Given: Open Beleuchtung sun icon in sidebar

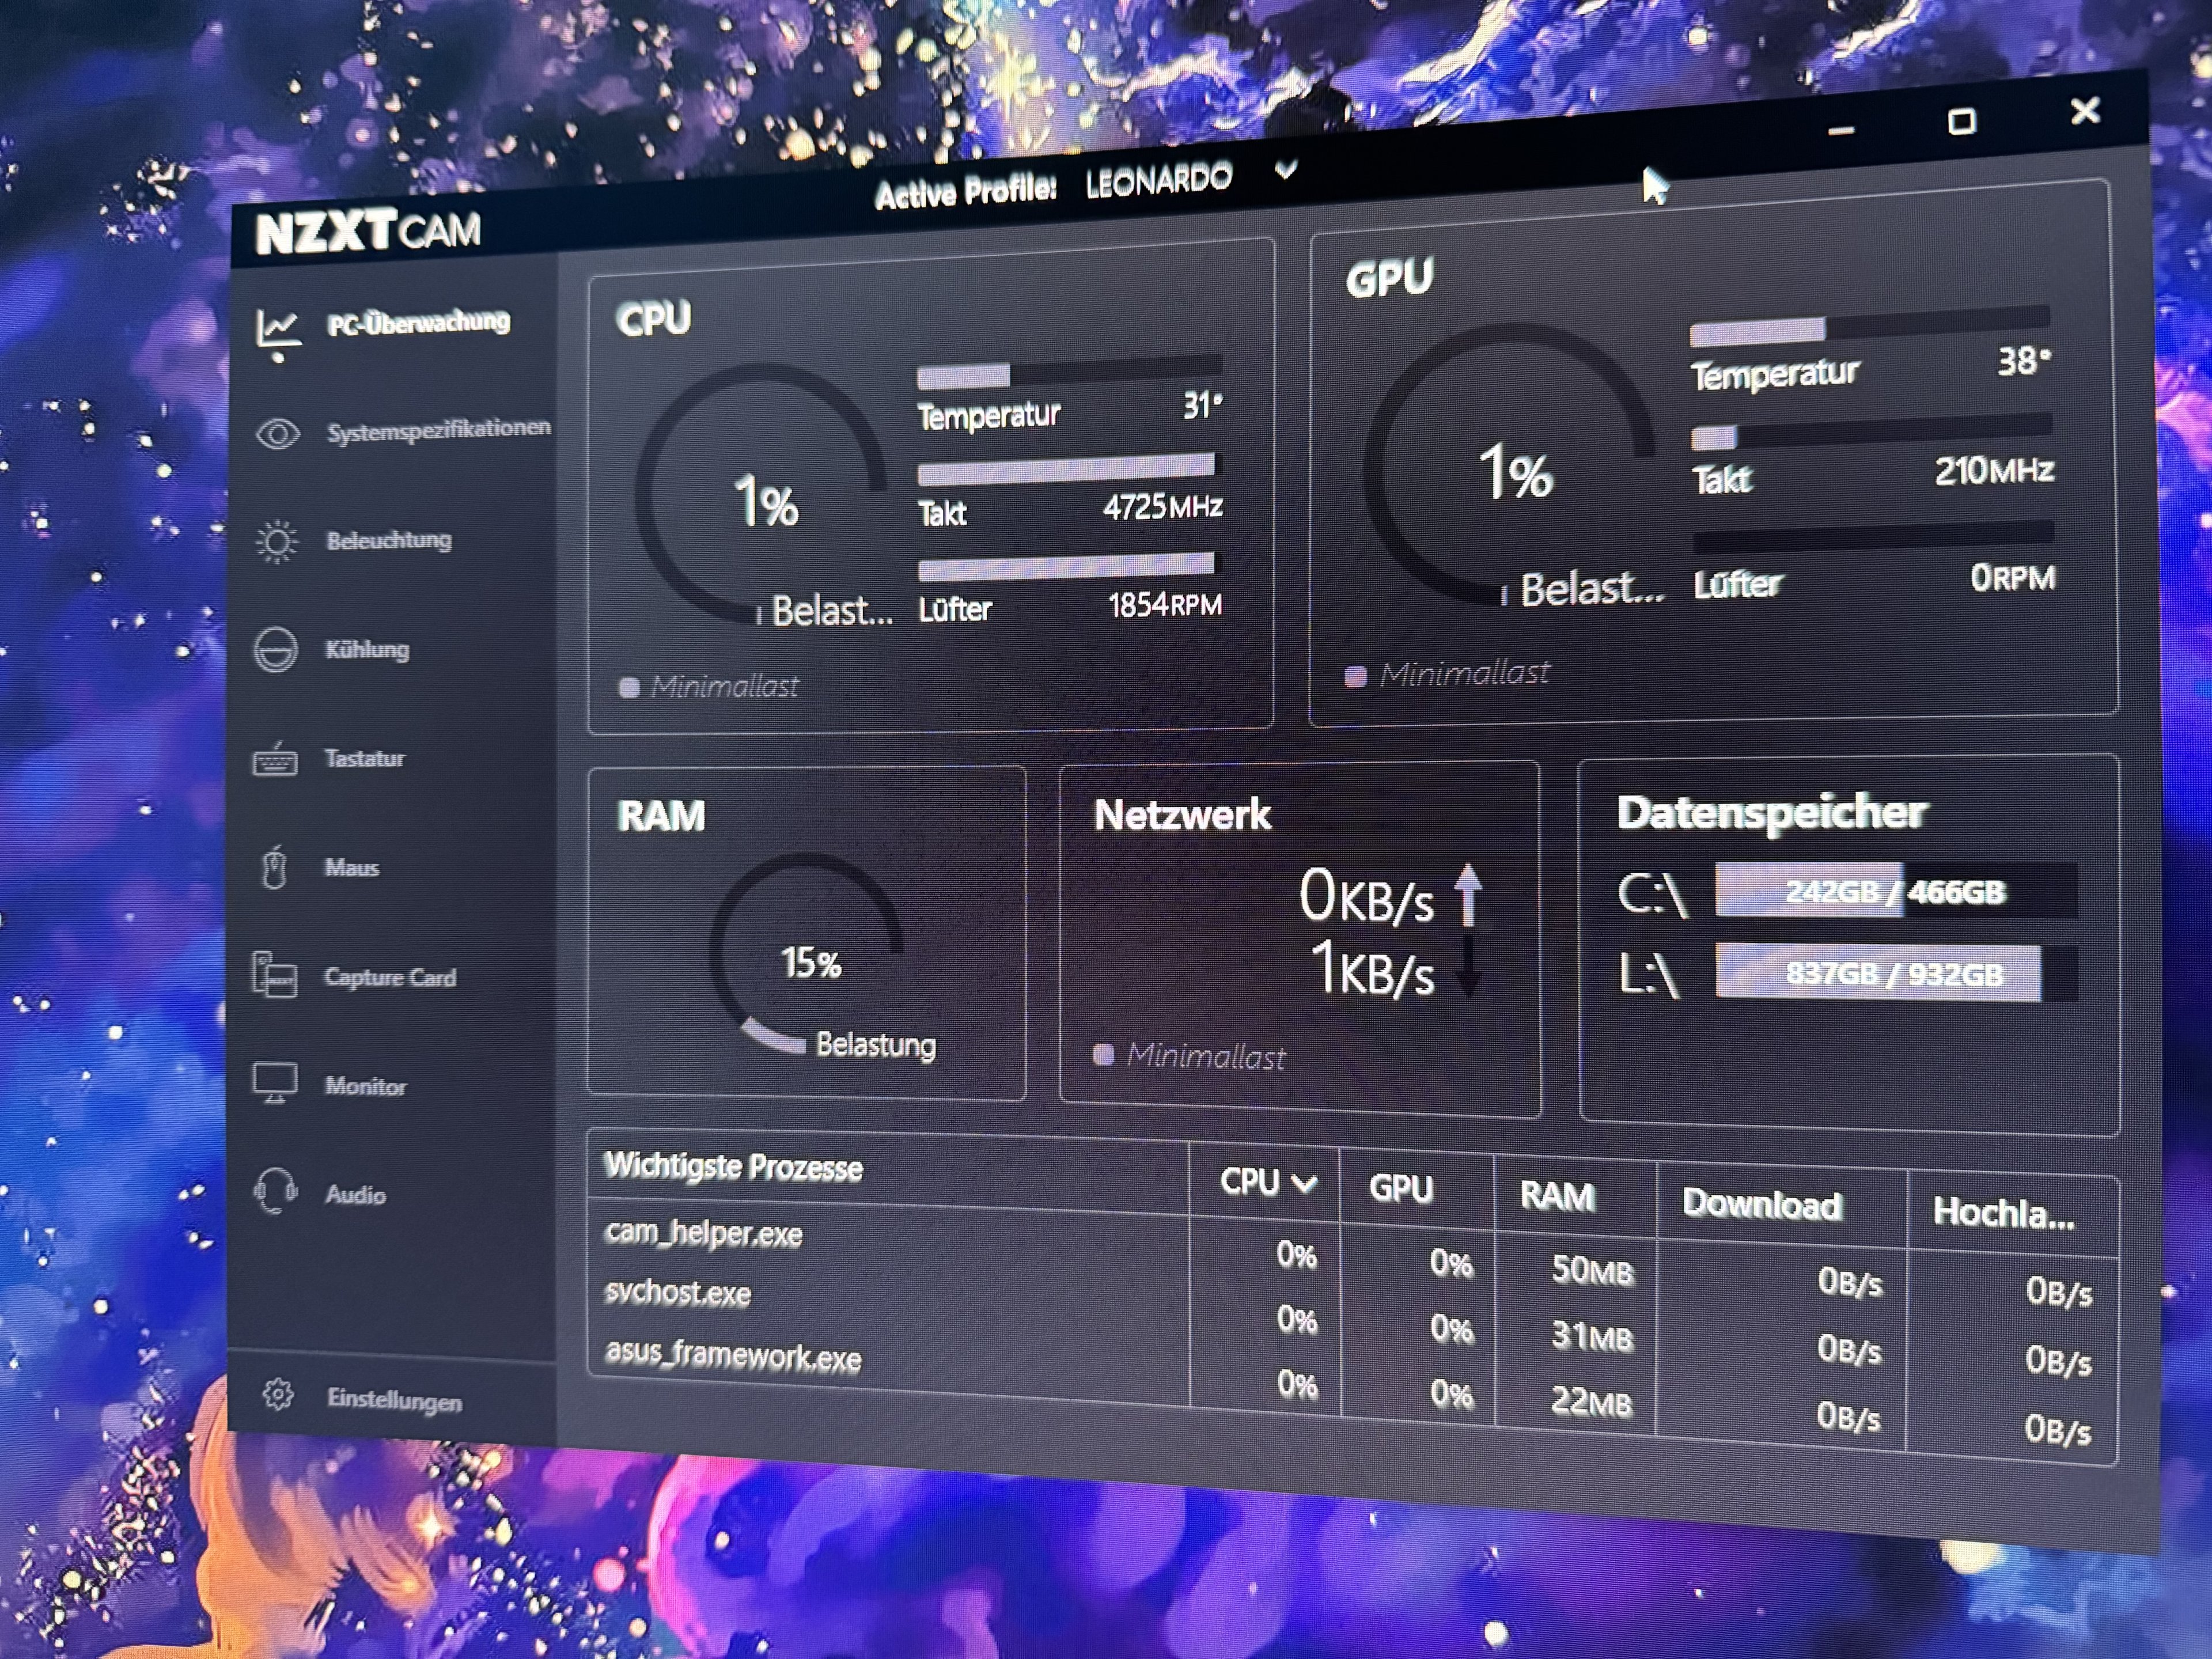Looking at the screenshot, I should (x=276, y=542).
